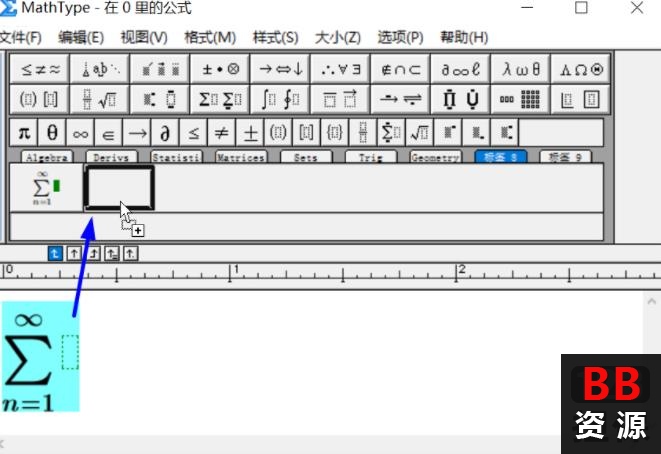Open the 帮助(H) menu
This screenshot has height=454, width=661.
tap(464, 38)
